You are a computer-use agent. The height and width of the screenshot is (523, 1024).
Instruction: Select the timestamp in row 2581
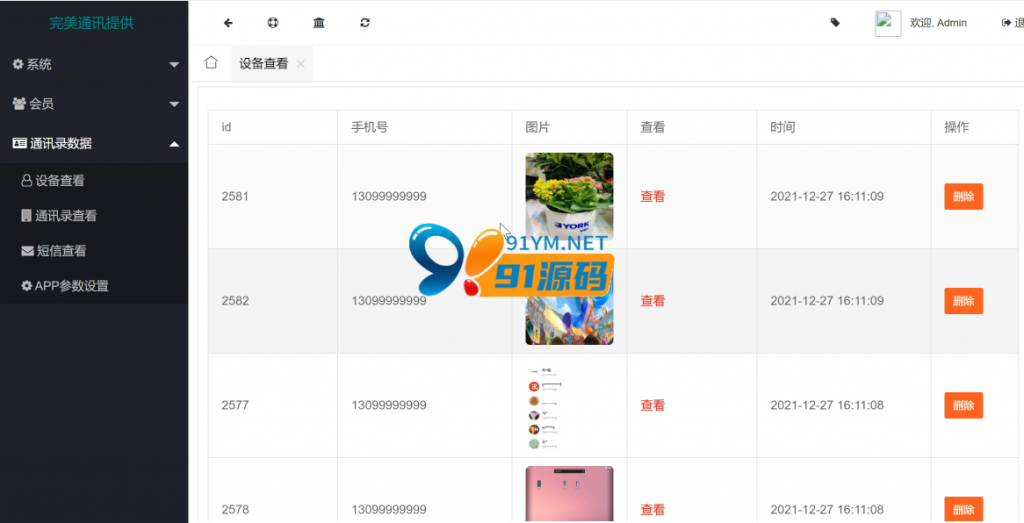[x=827, y=197]
